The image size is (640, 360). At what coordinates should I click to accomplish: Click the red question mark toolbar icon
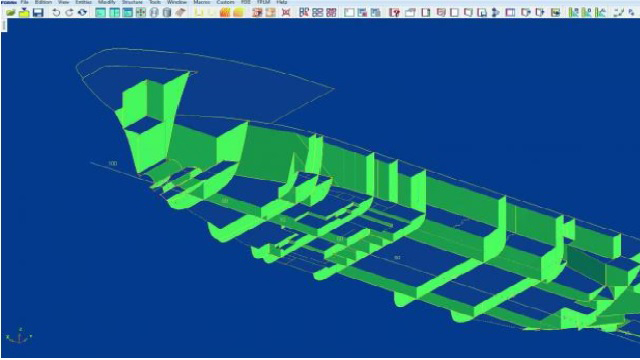[x=394, y=13]
